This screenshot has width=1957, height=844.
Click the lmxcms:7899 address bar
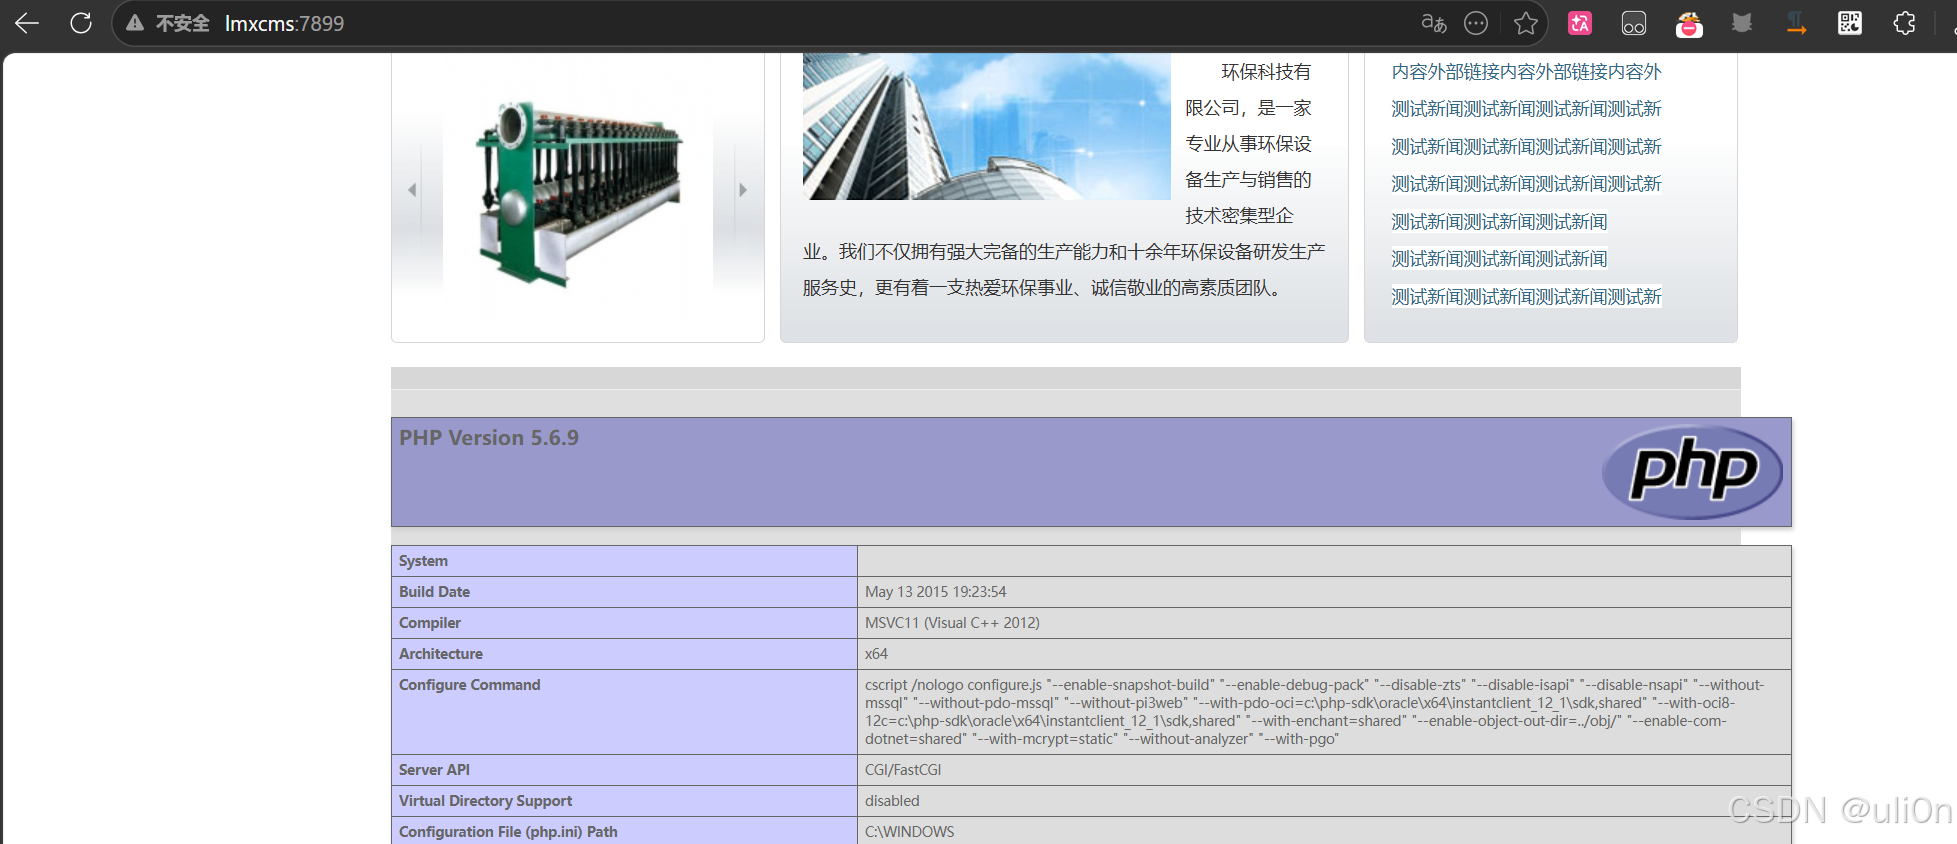tap(284, 23)
